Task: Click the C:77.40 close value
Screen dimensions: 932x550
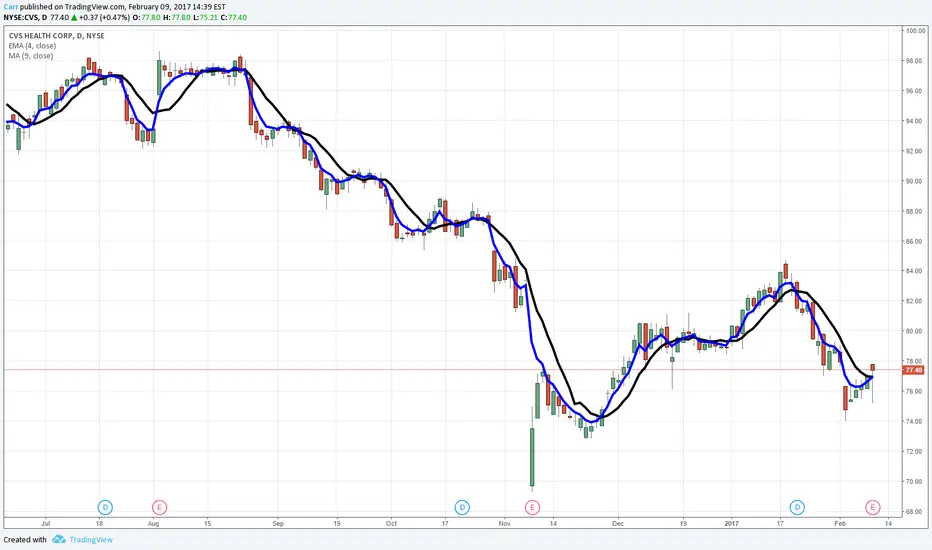Action: pyautogui.click(x=234, y=17)
